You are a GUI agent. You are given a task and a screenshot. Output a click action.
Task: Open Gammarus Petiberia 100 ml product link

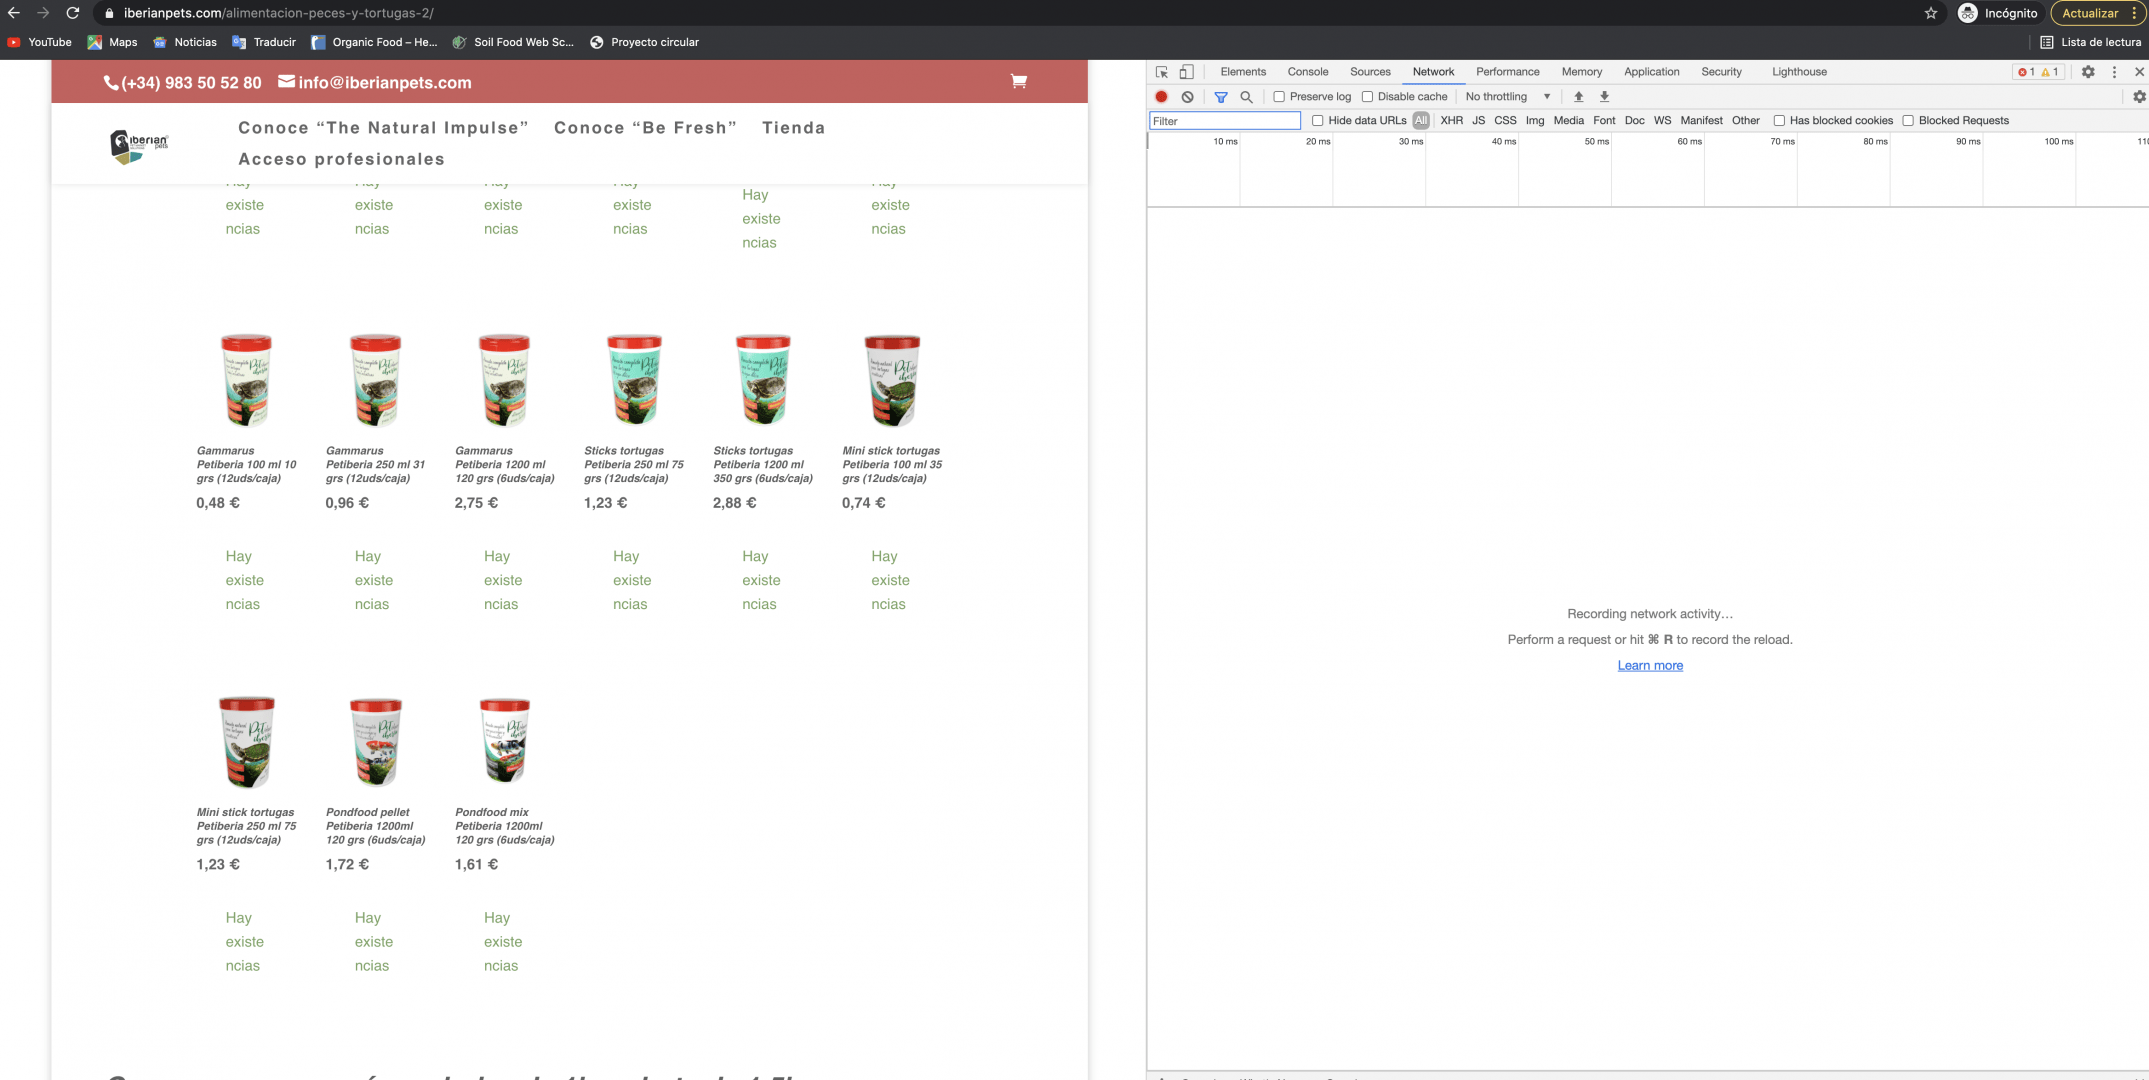click(247, 465)
